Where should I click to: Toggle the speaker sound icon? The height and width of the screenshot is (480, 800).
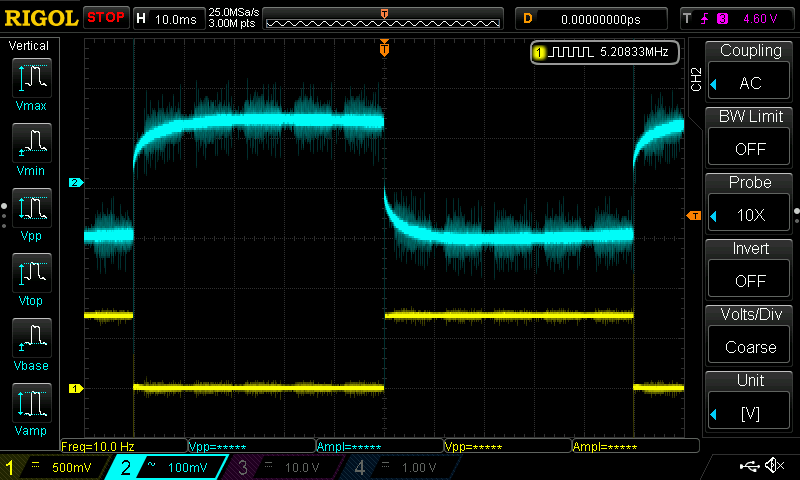pyautogui.click(x=773, y=466)
